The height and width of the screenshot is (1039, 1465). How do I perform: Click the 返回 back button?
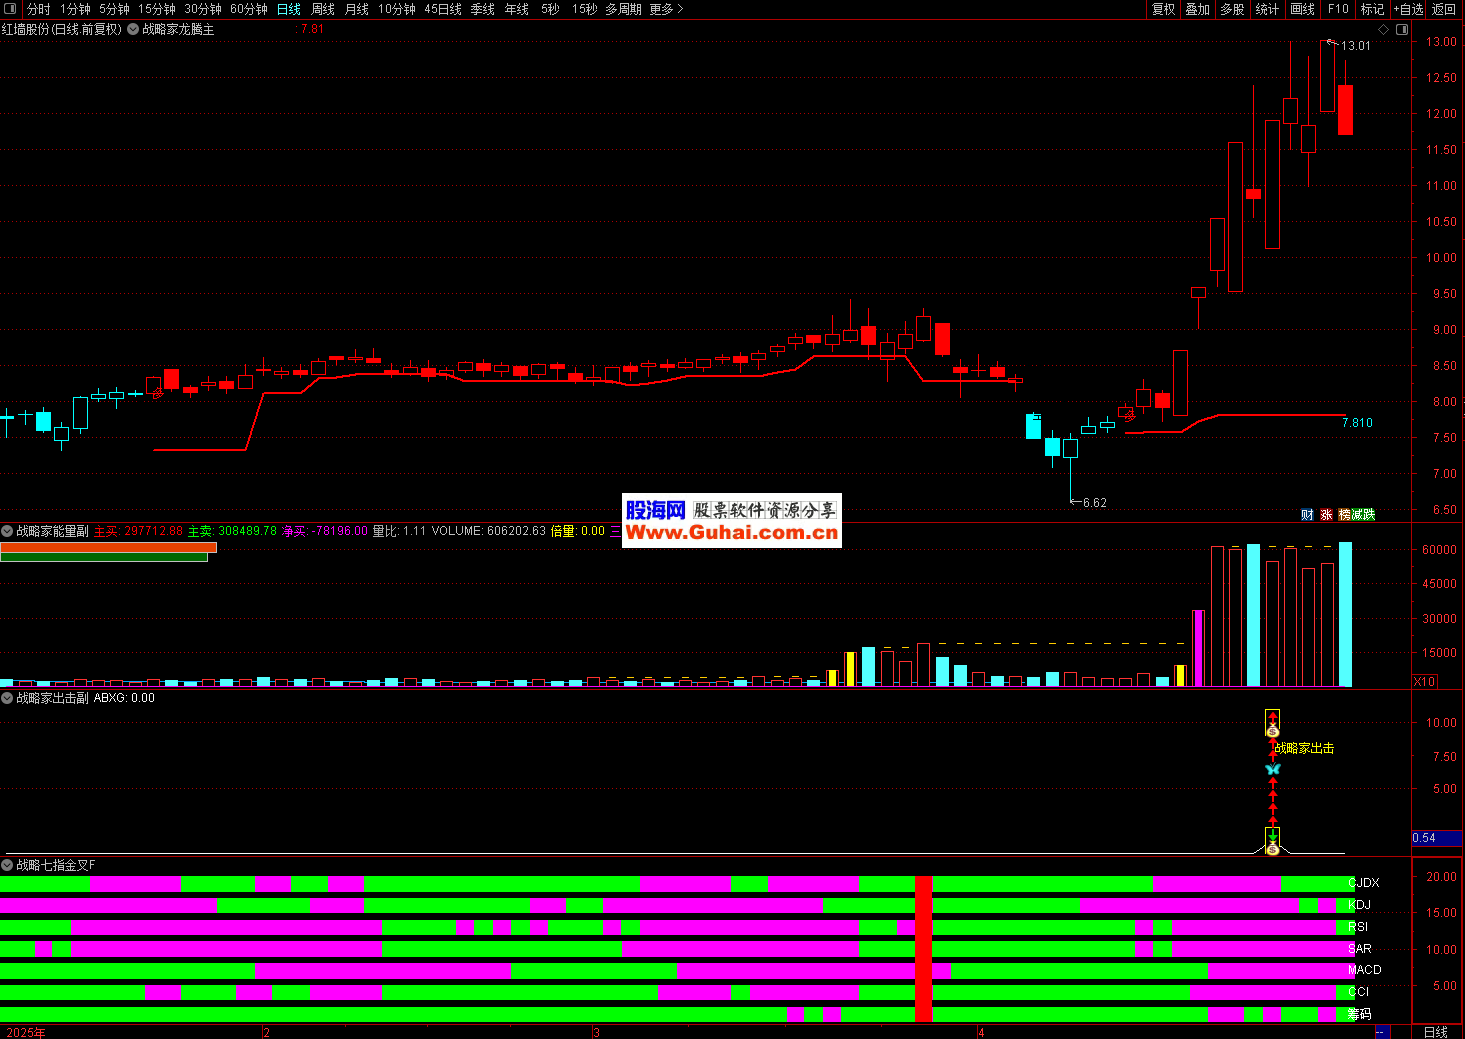click(x=1443, y=9)
